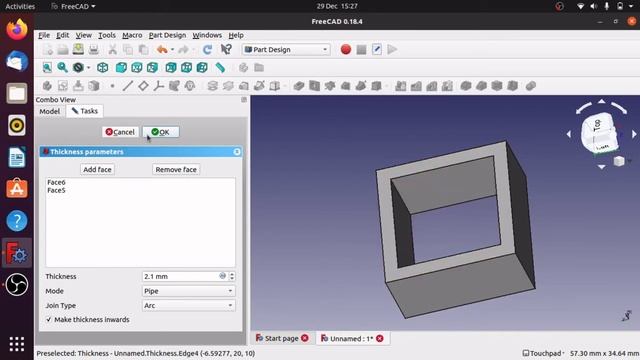640x360 pixels.
Task: Set Front view cube icon
Action: click(x=121, y=67)
